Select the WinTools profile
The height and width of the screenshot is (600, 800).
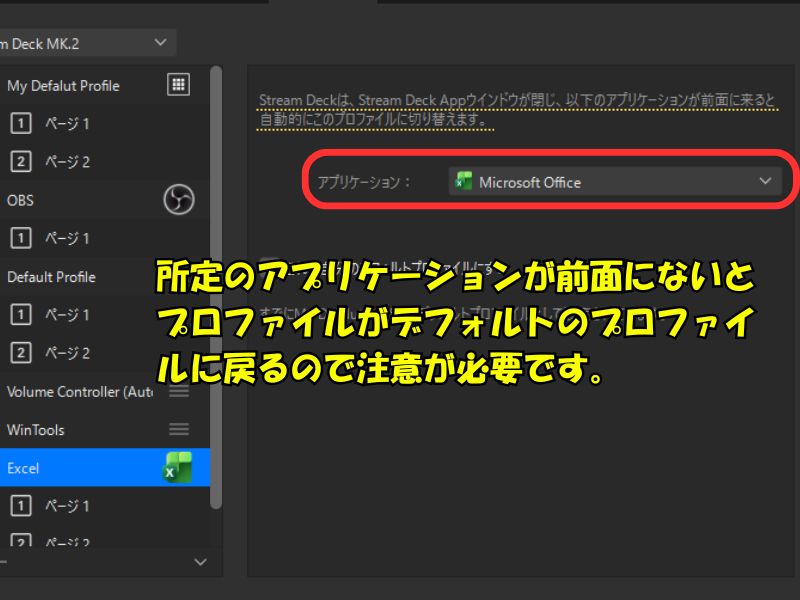point(36,430)
